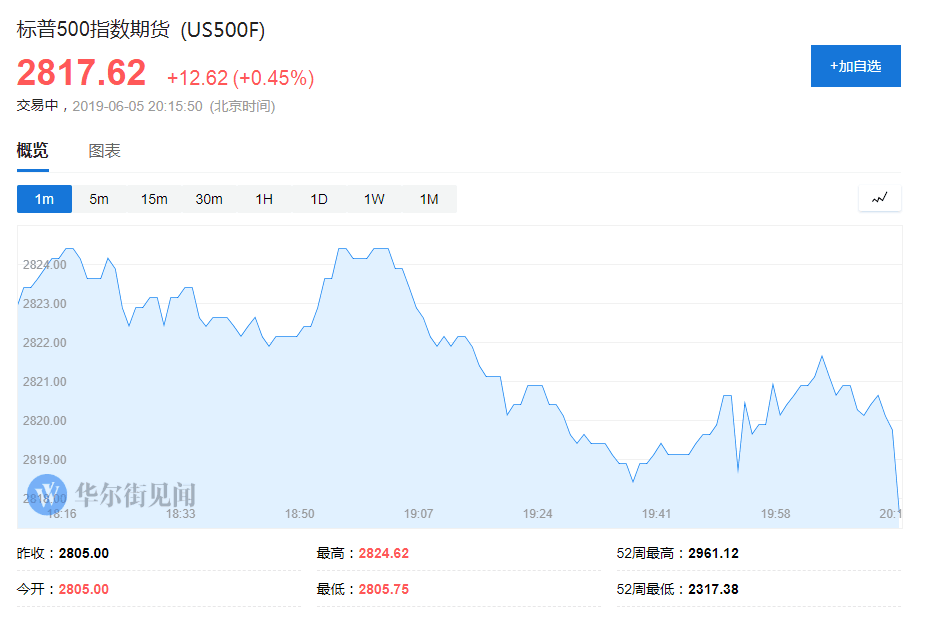This screenshot has height=620, width=928.
Task: Switch to the 1W weekly view
Action: (374, 199)
